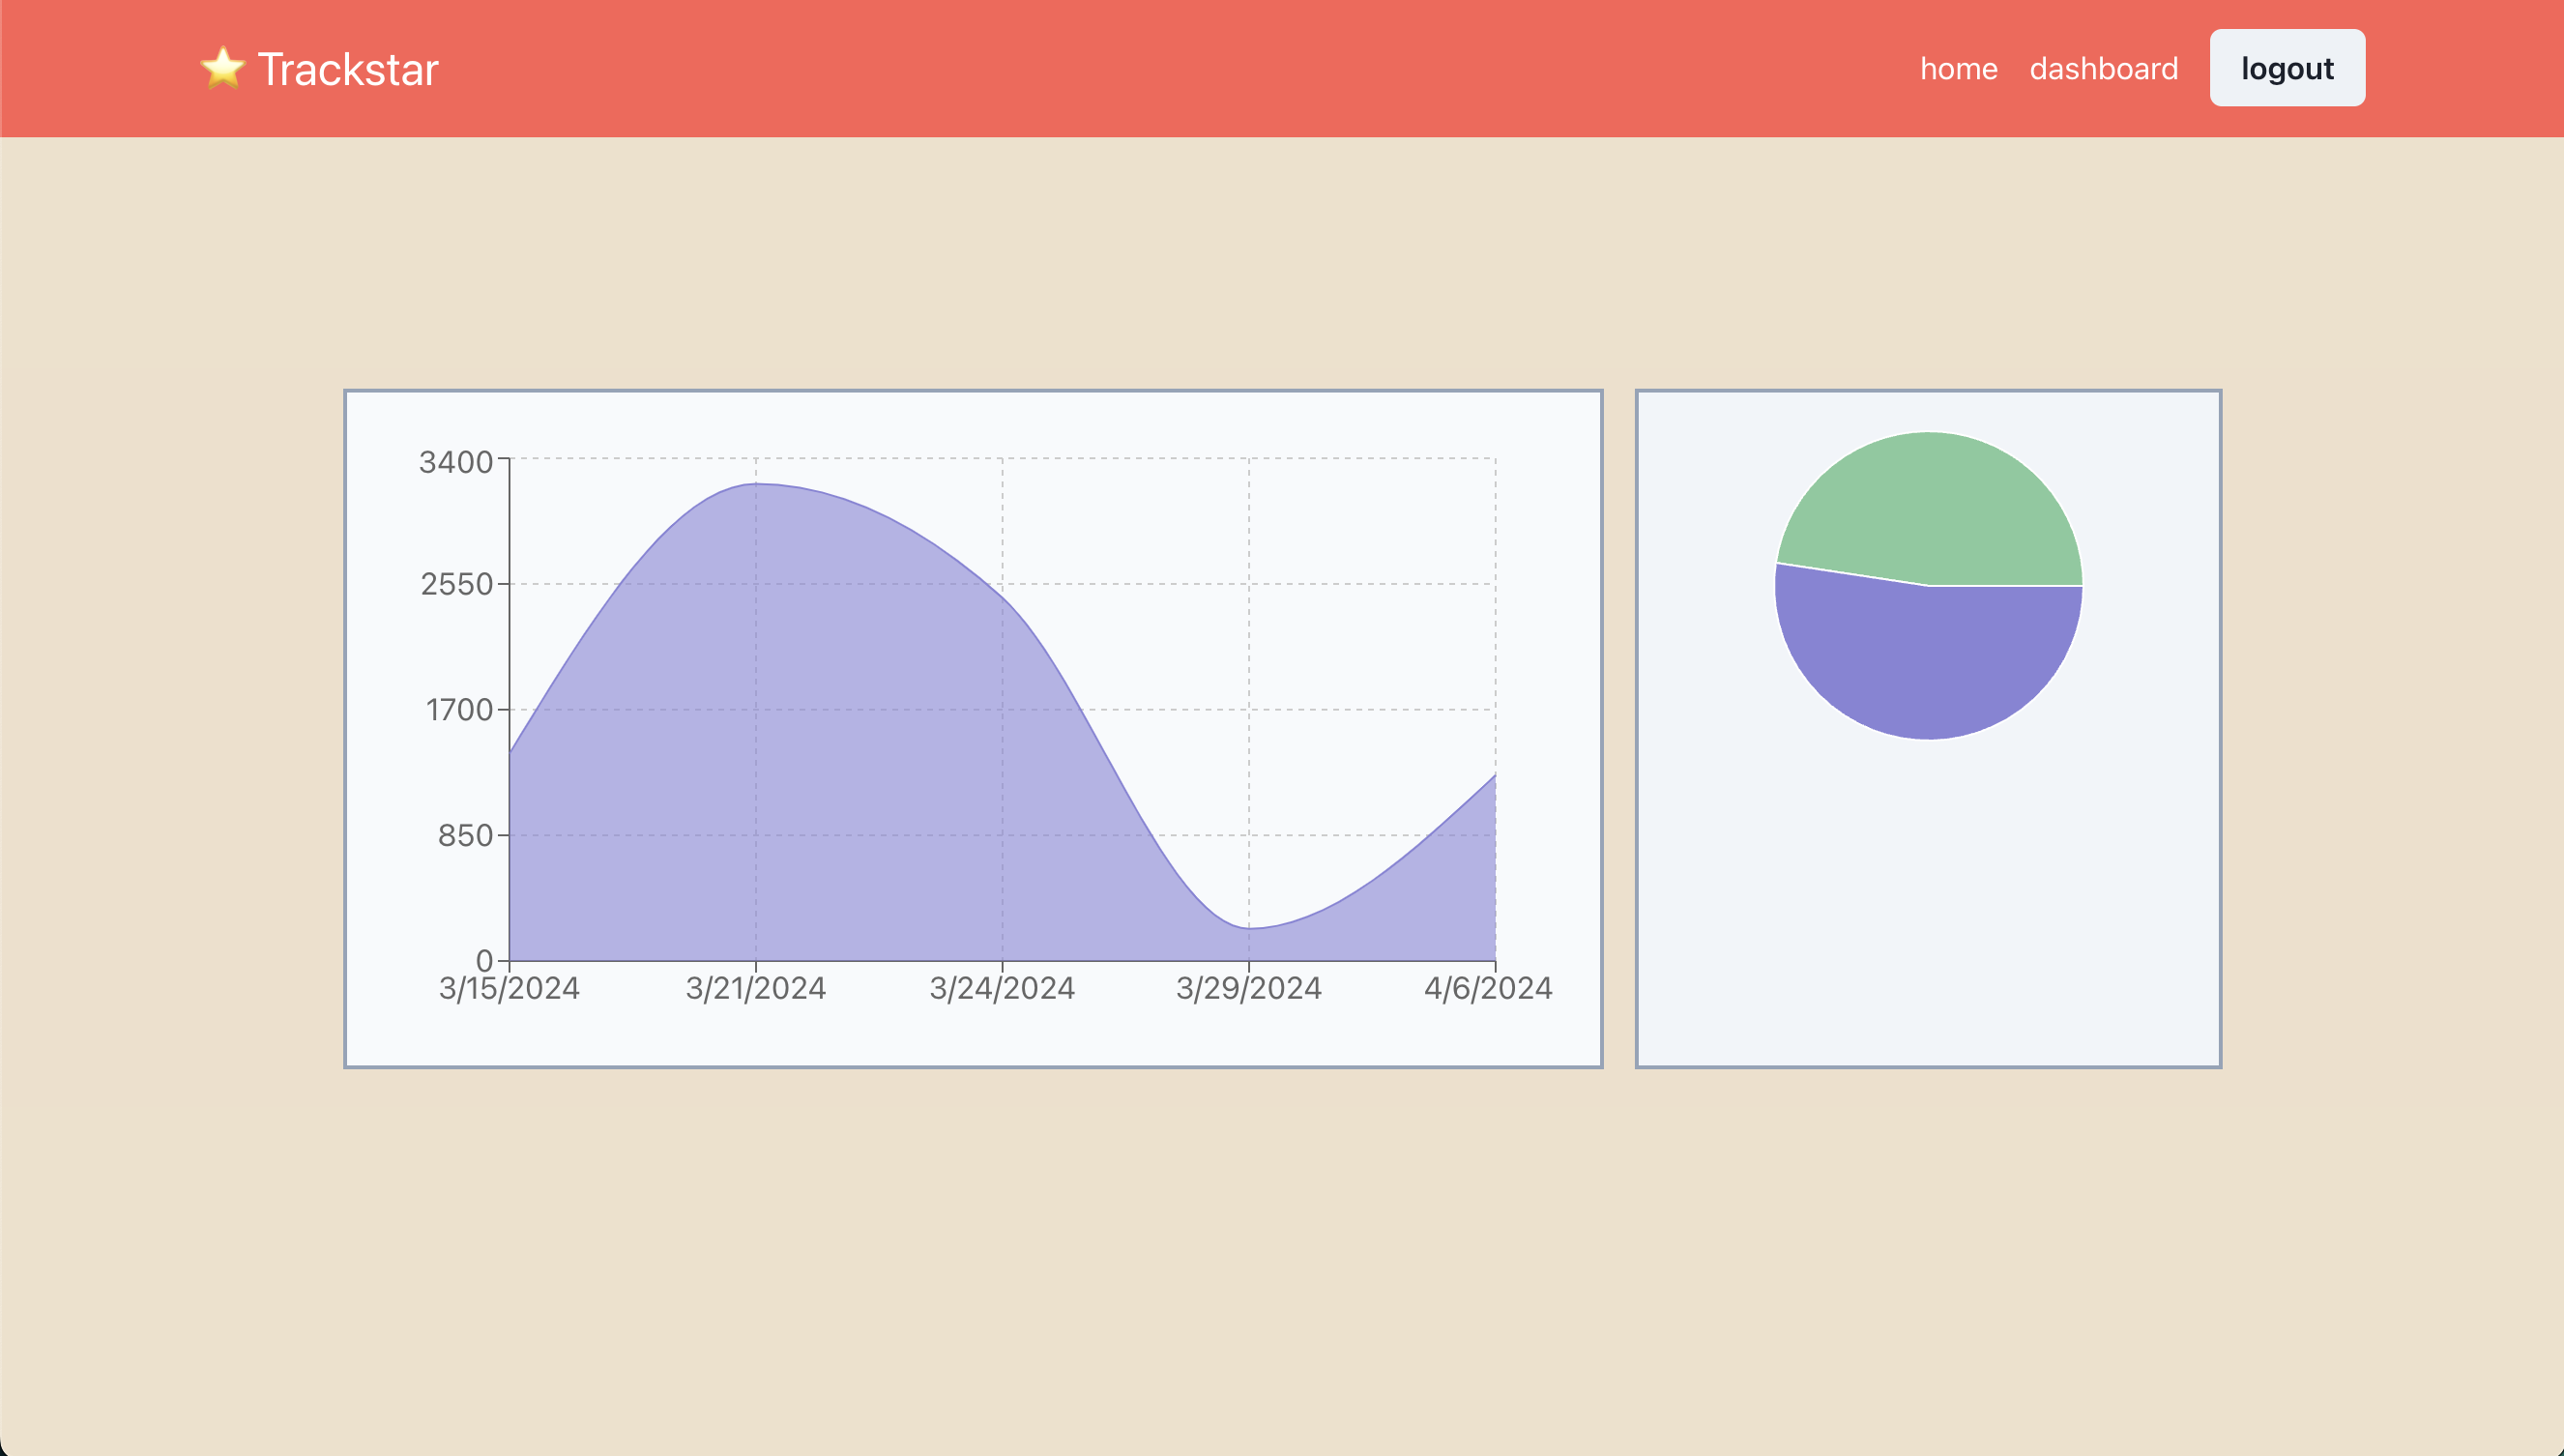The height and width of the screenshot is (1456, 2564).
Task: Click the star logo icon
Action: tap(222, 68)
